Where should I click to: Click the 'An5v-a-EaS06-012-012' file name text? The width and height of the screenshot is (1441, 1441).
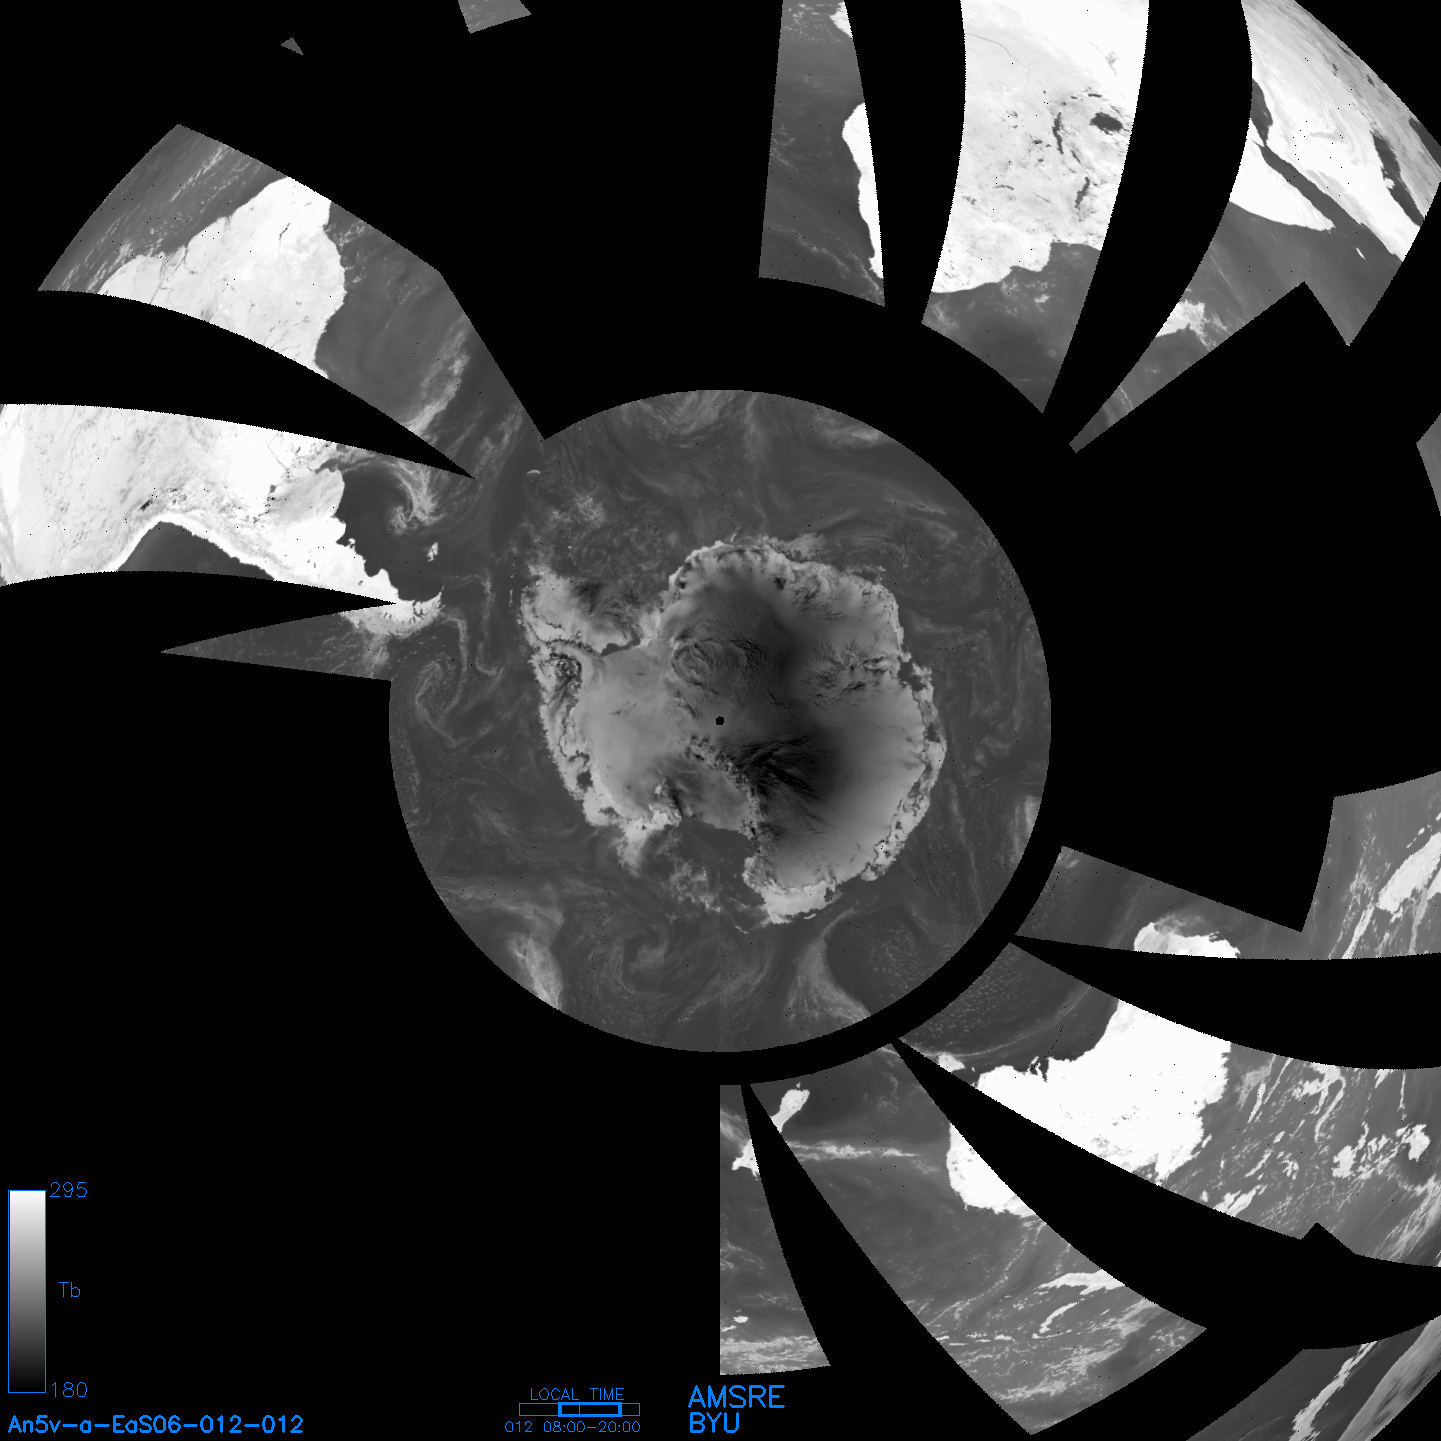[156, 1424]
